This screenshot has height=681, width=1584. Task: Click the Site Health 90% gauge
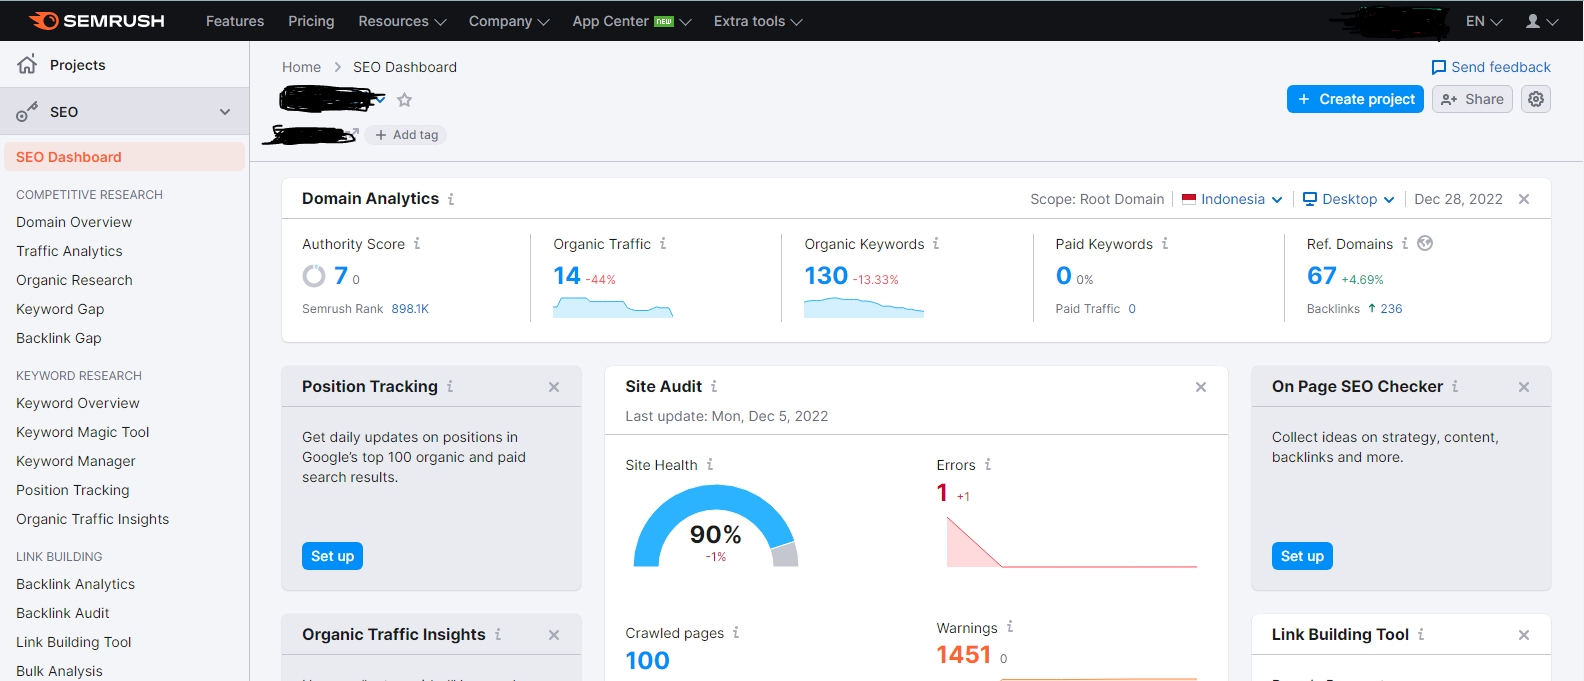716,527
